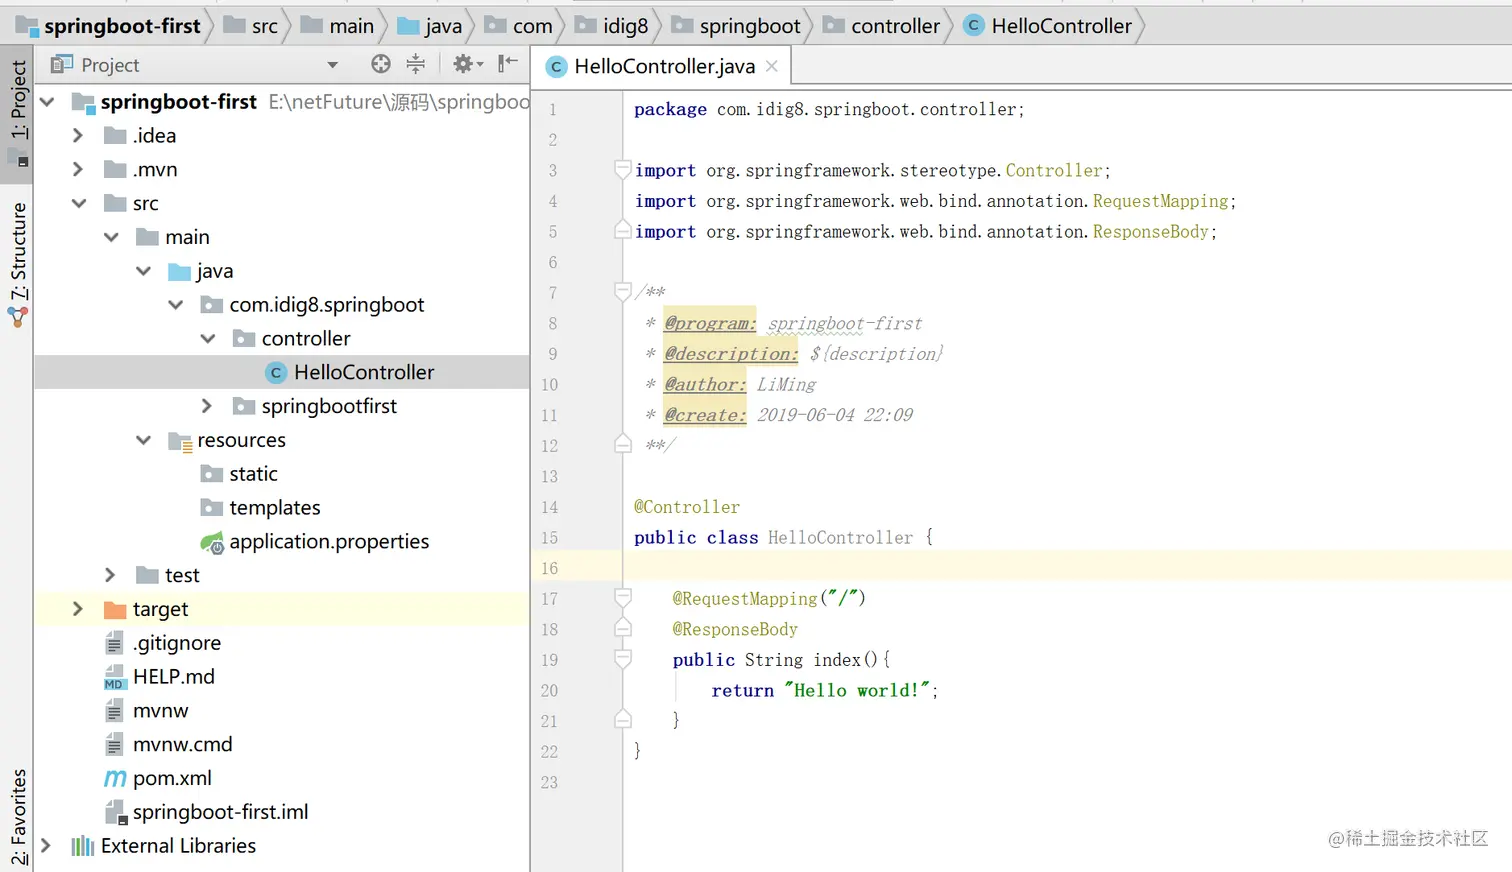Click the controller breadcrumb
The height and width of the screenshot is (872, 1512).
(x=881, y=26)
